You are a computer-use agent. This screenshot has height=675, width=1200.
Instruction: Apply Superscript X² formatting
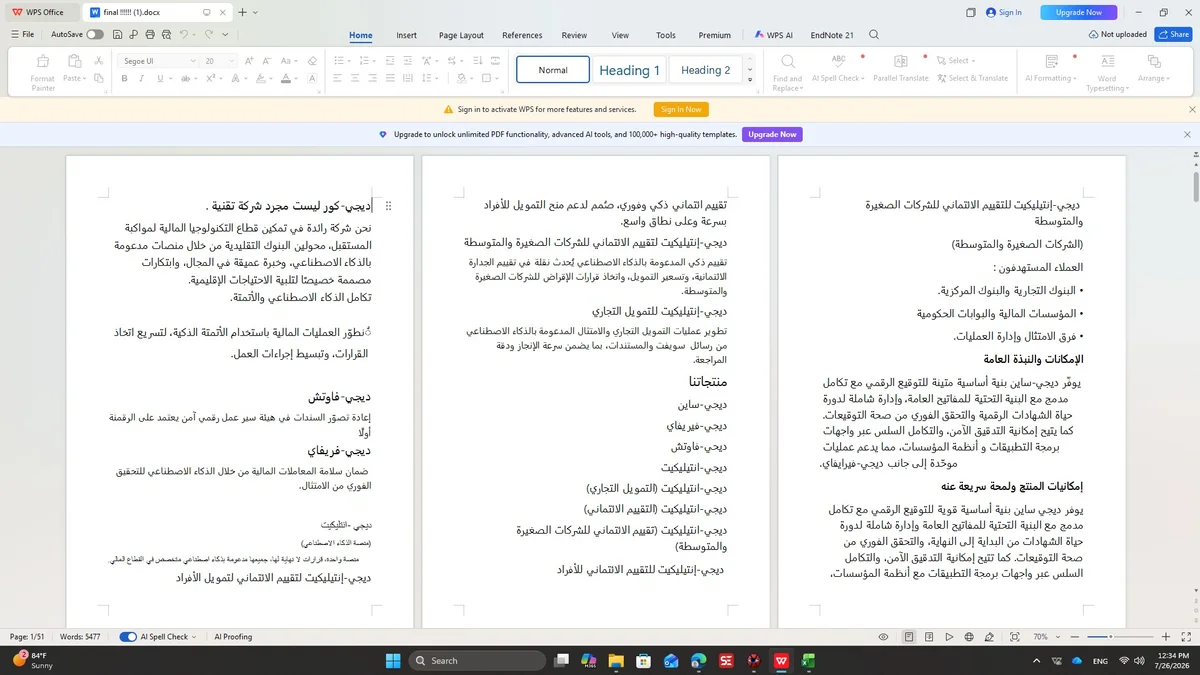click(211, 78)
